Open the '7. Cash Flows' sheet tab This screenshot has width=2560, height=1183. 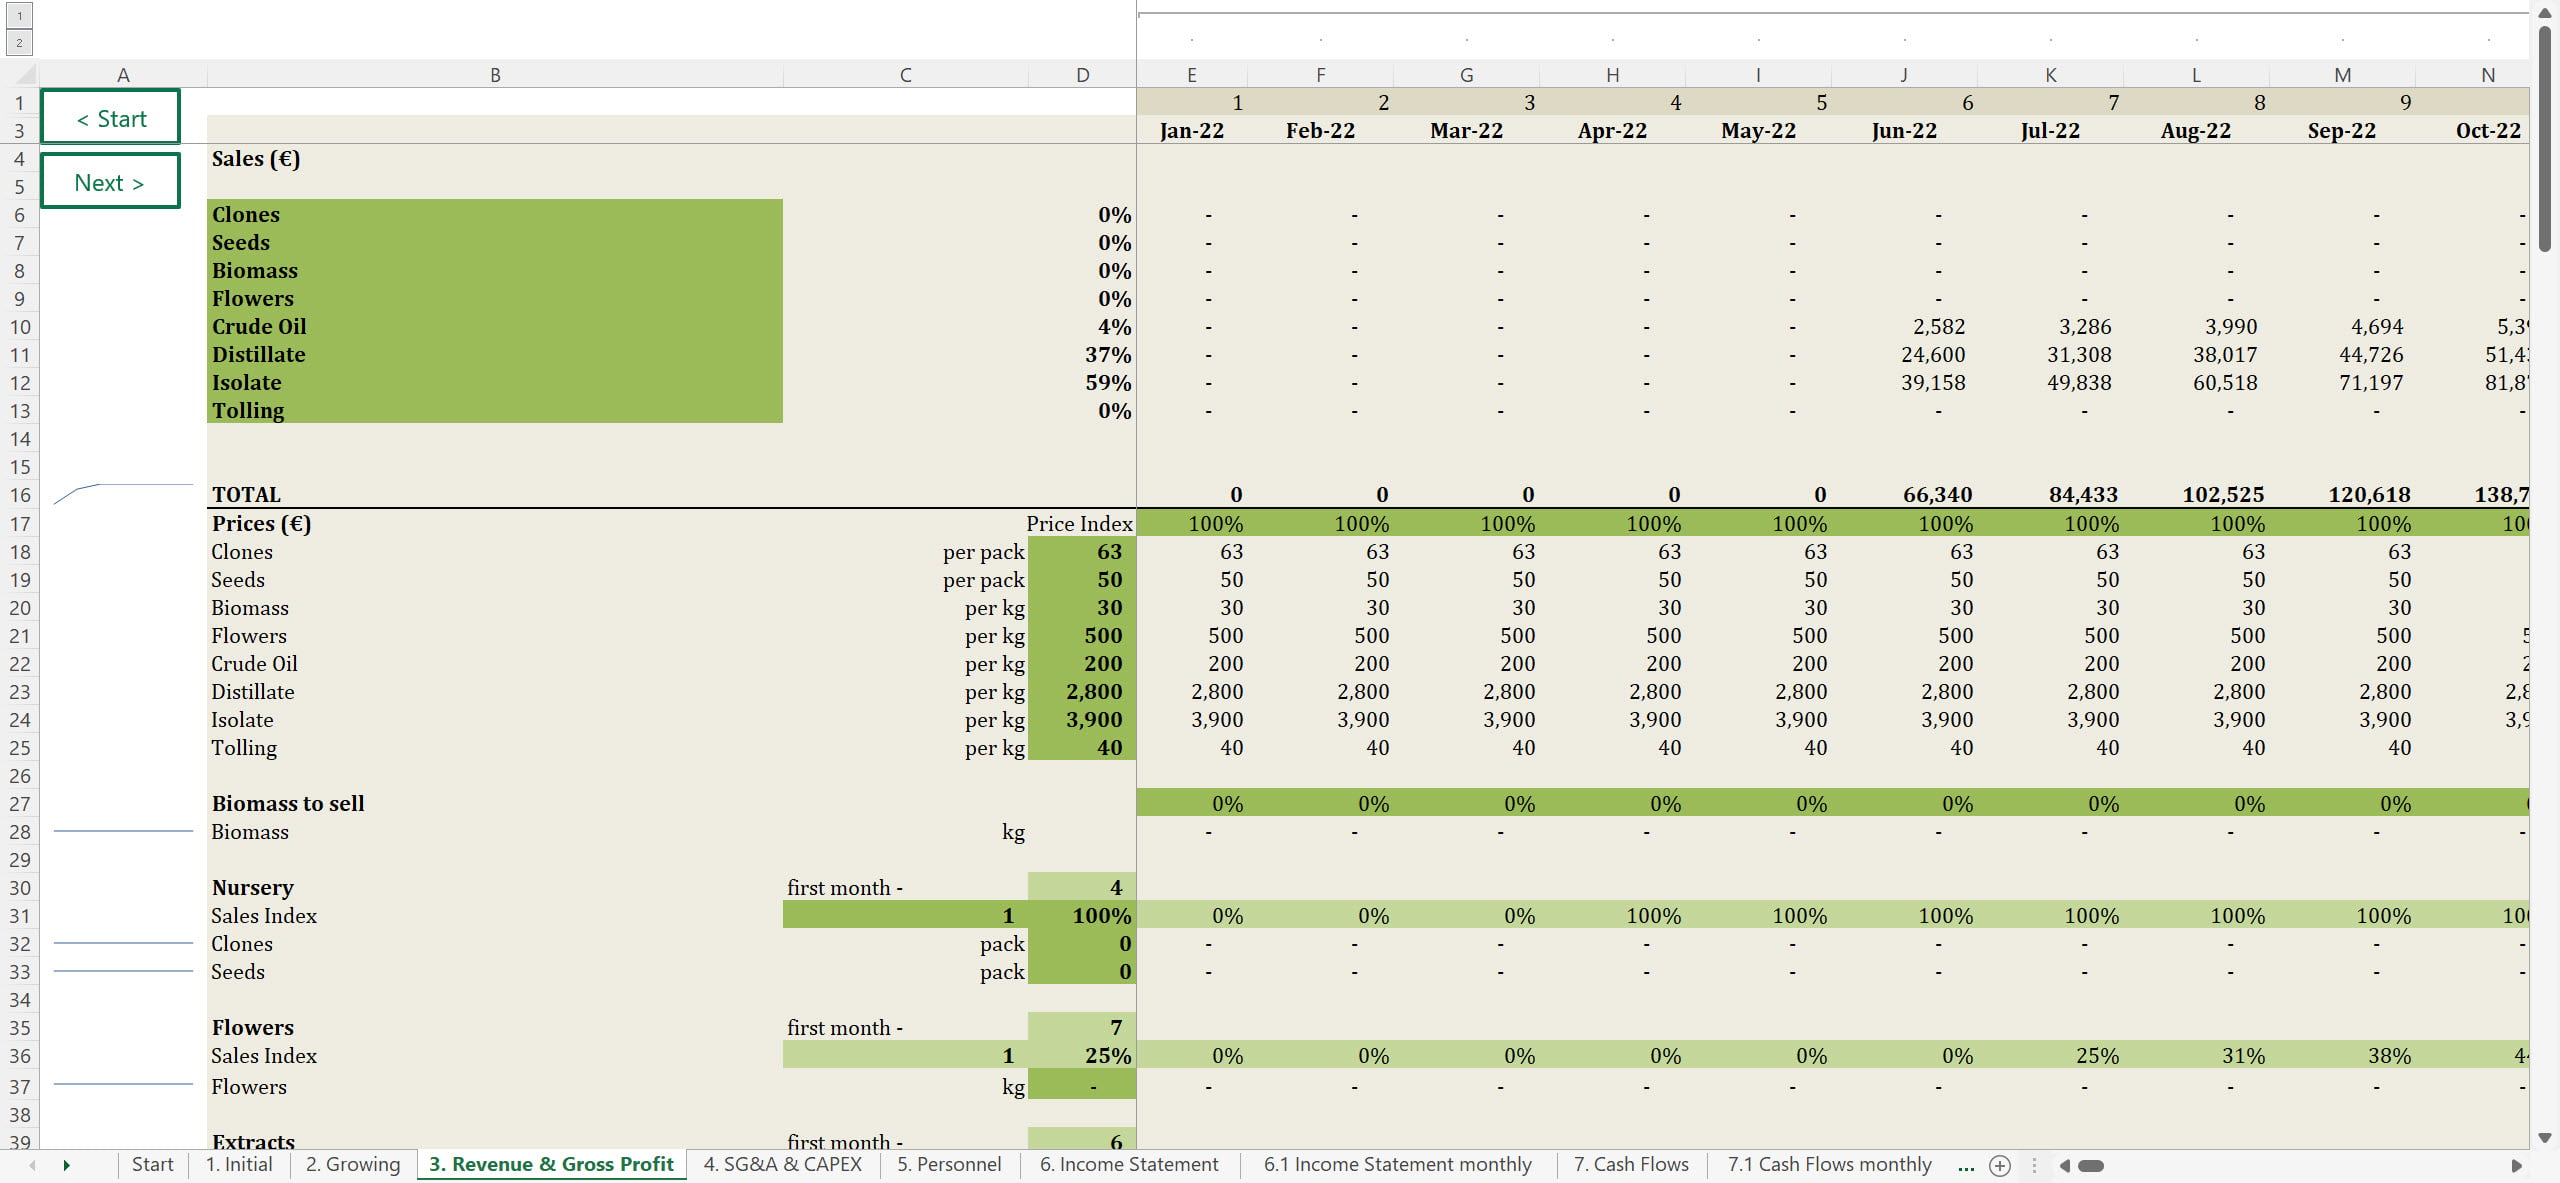pyautogui.click(x=1630, y=1164)
